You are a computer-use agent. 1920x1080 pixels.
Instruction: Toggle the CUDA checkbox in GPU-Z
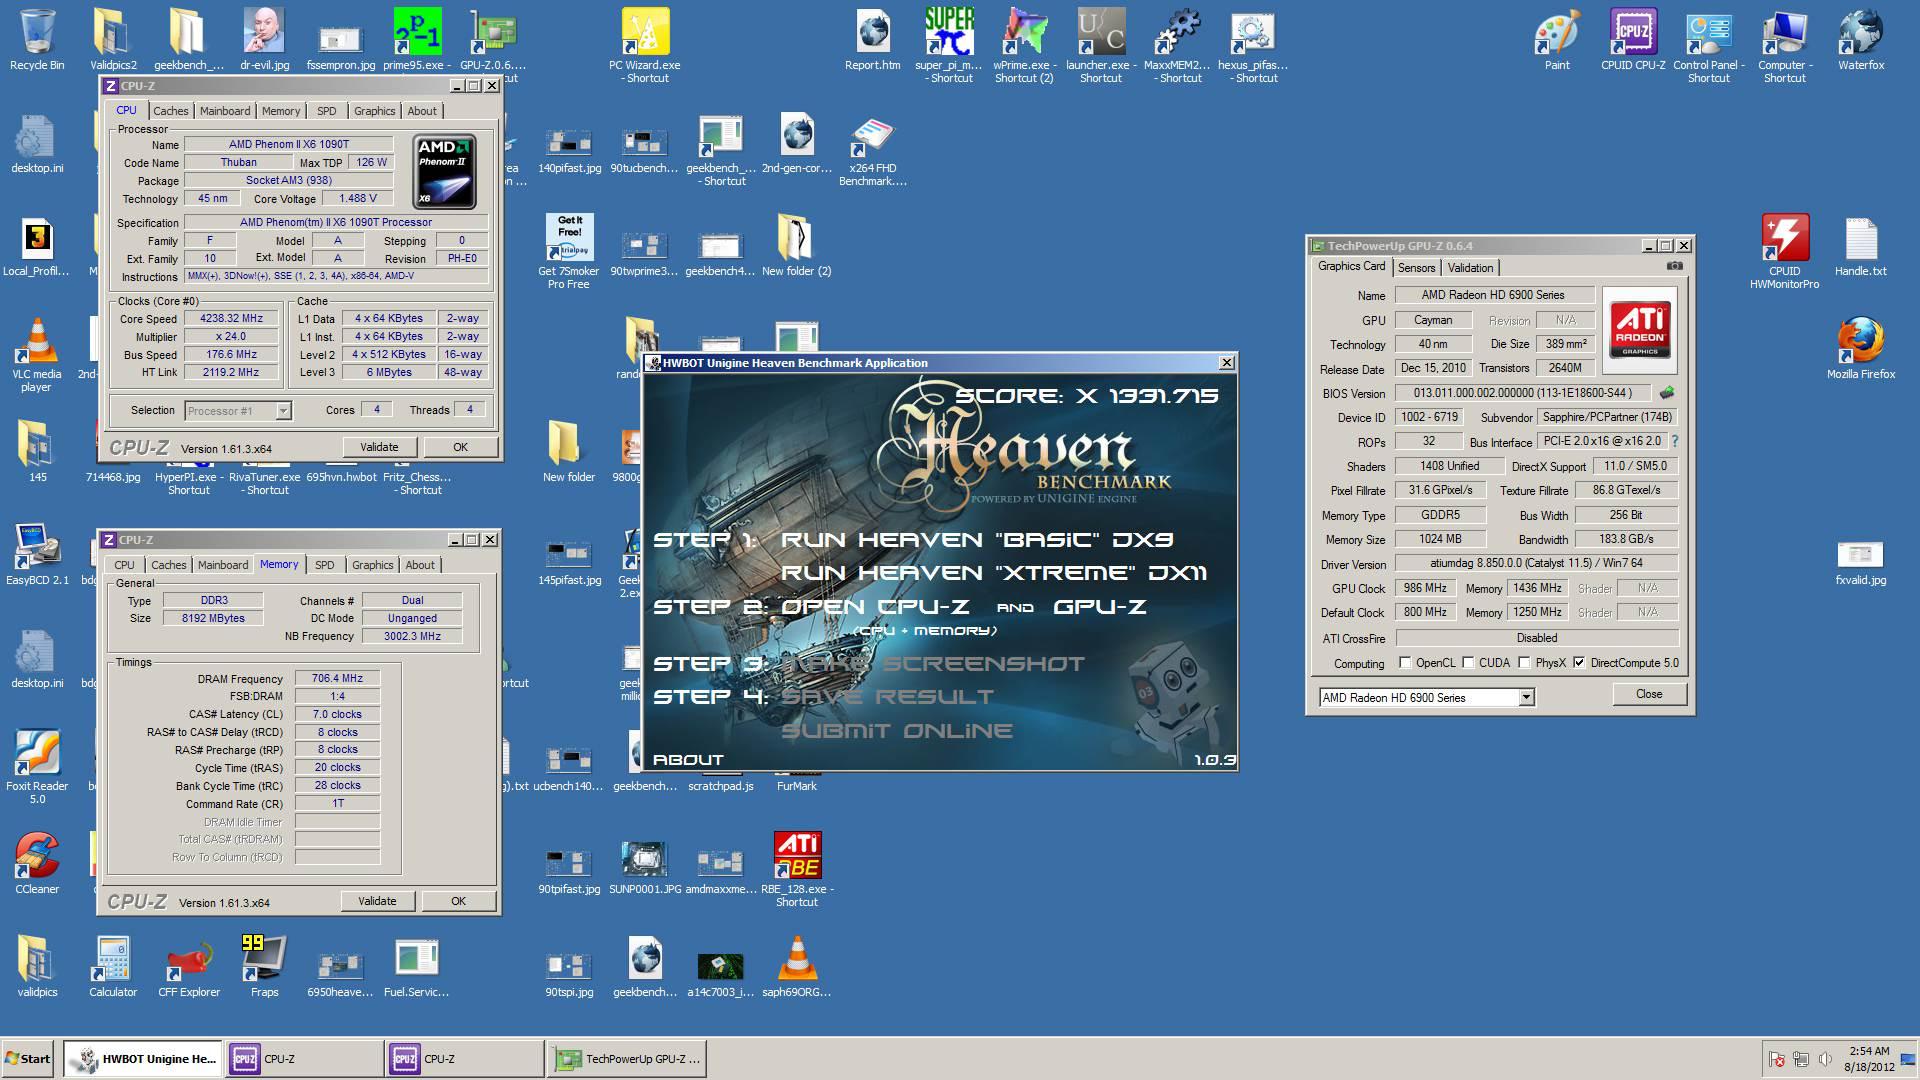point(1468,662)
